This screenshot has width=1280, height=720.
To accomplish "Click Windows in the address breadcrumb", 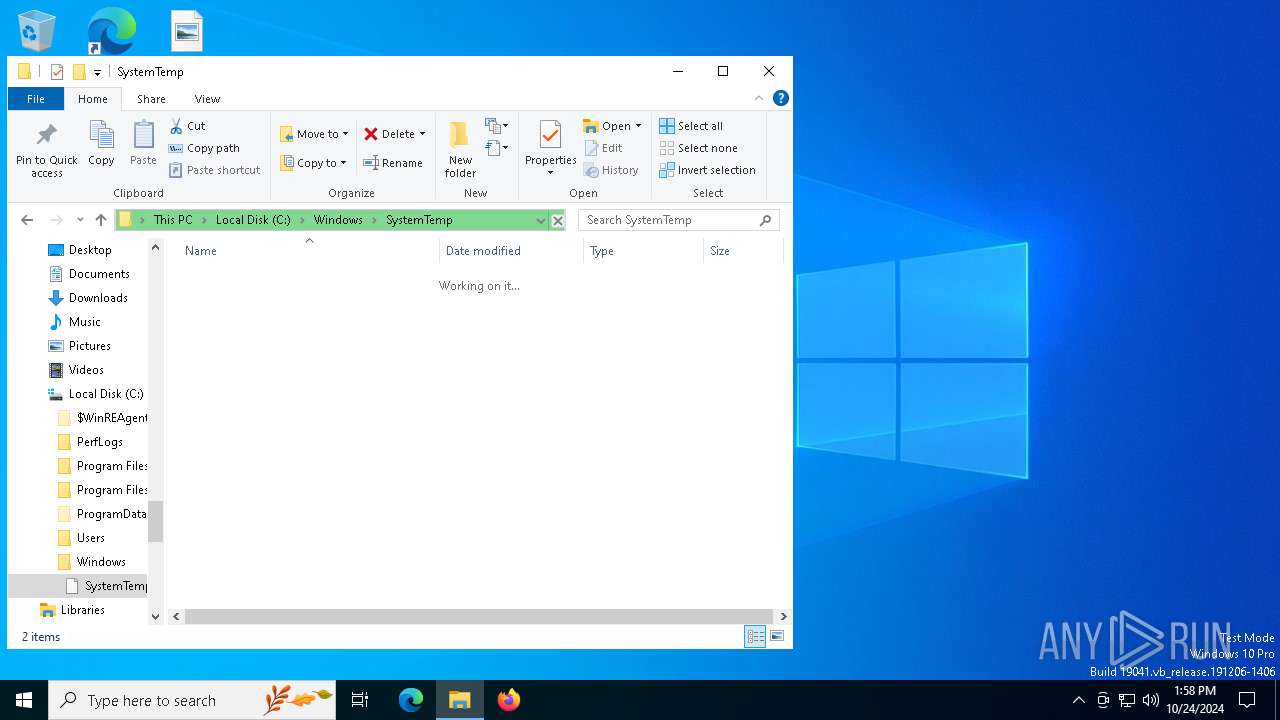I will pos(338,220).
